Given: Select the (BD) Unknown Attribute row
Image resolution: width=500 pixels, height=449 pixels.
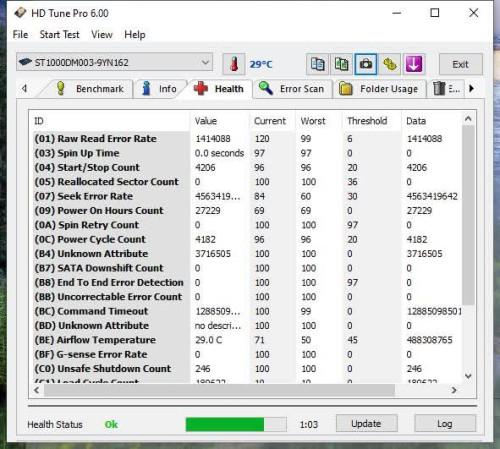Looking at the screenshot, I should pos(246,325).
